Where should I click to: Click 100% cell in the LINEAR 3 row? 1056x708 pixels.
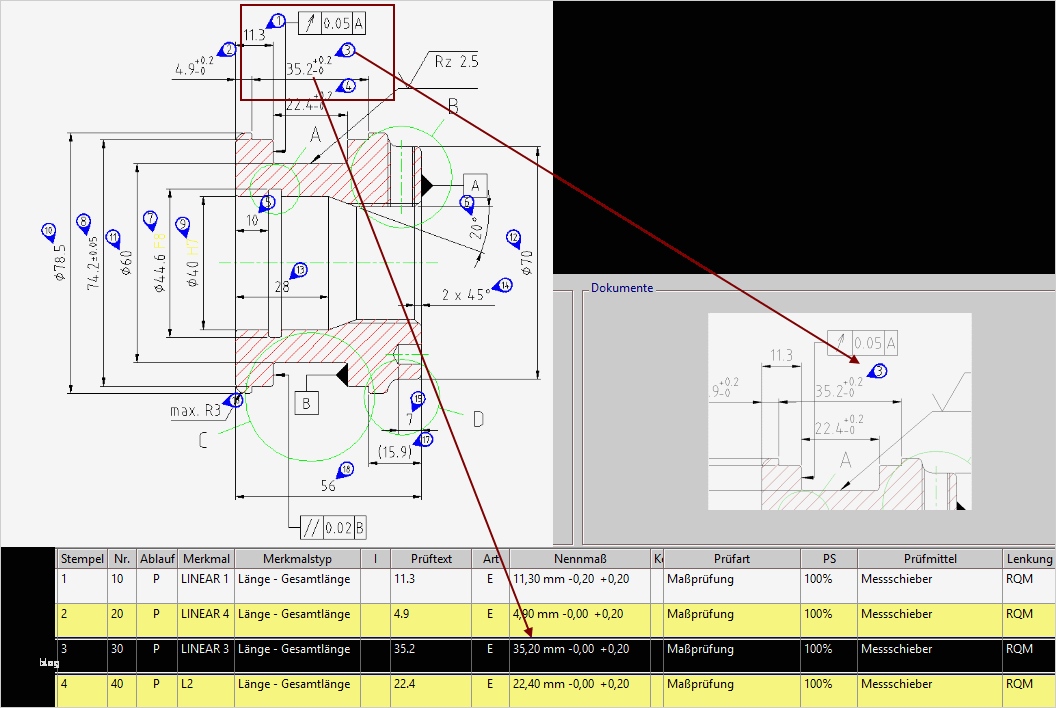pyautogui.click(x=829, y=655)
